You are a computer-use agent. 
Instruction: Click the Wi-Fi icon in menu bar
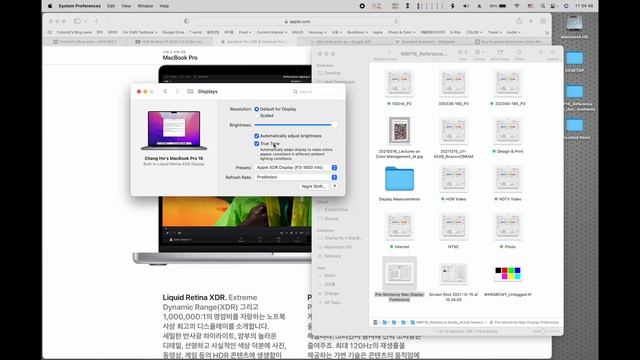(517, 6)
